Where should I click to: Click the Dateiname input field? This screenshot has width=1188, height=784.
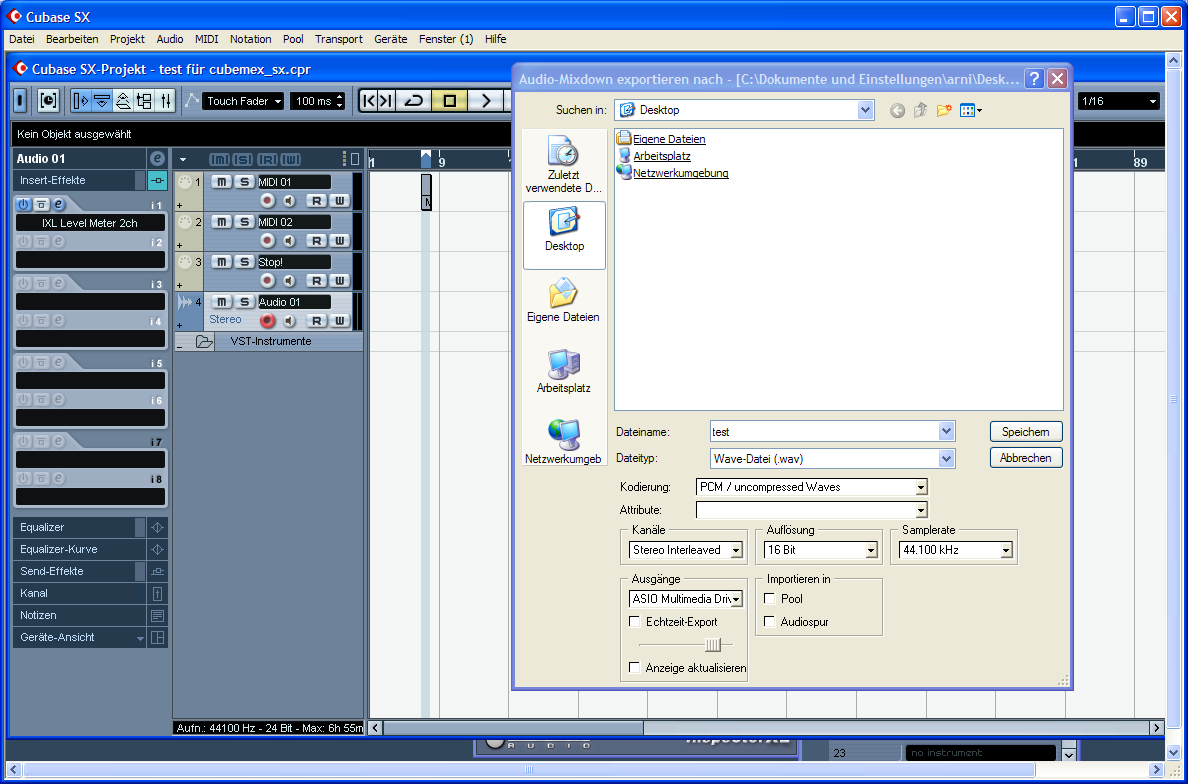824,432
